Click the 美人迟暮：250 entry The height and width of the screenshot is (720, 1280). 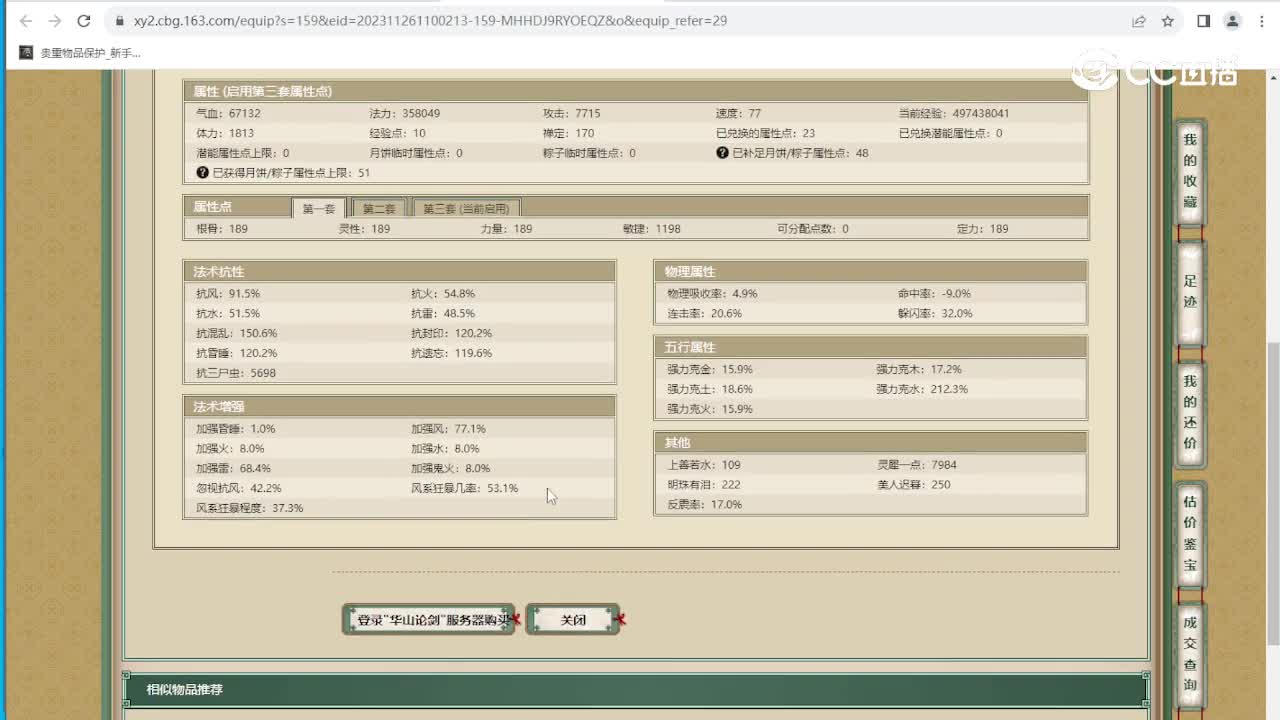coord(913,485)
